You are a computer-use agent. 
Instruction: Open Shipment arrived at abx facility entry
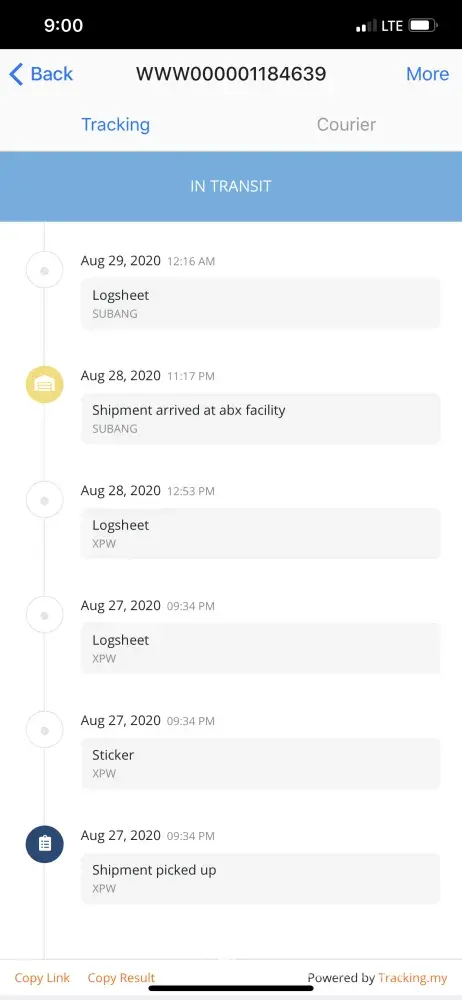click(x=260, y=418)
